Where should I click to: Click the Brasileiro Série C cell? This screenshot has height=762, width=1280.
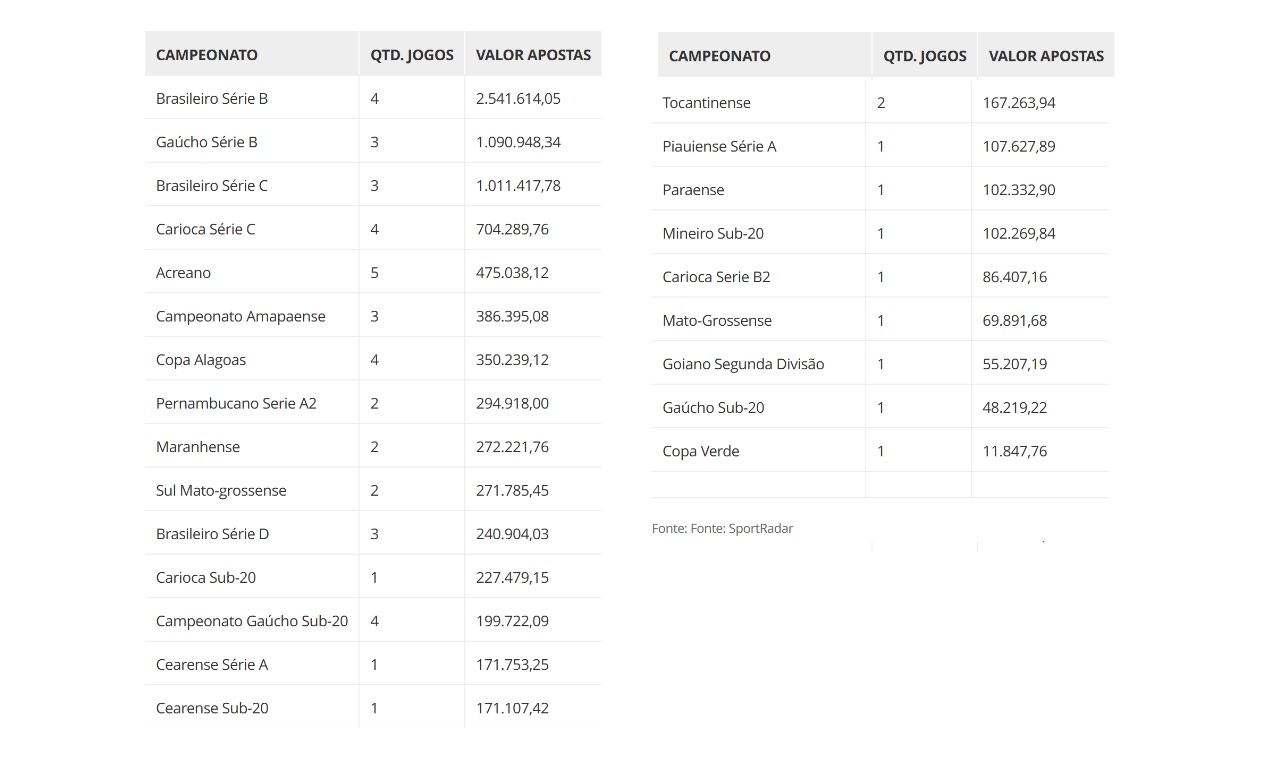[212, 185]
